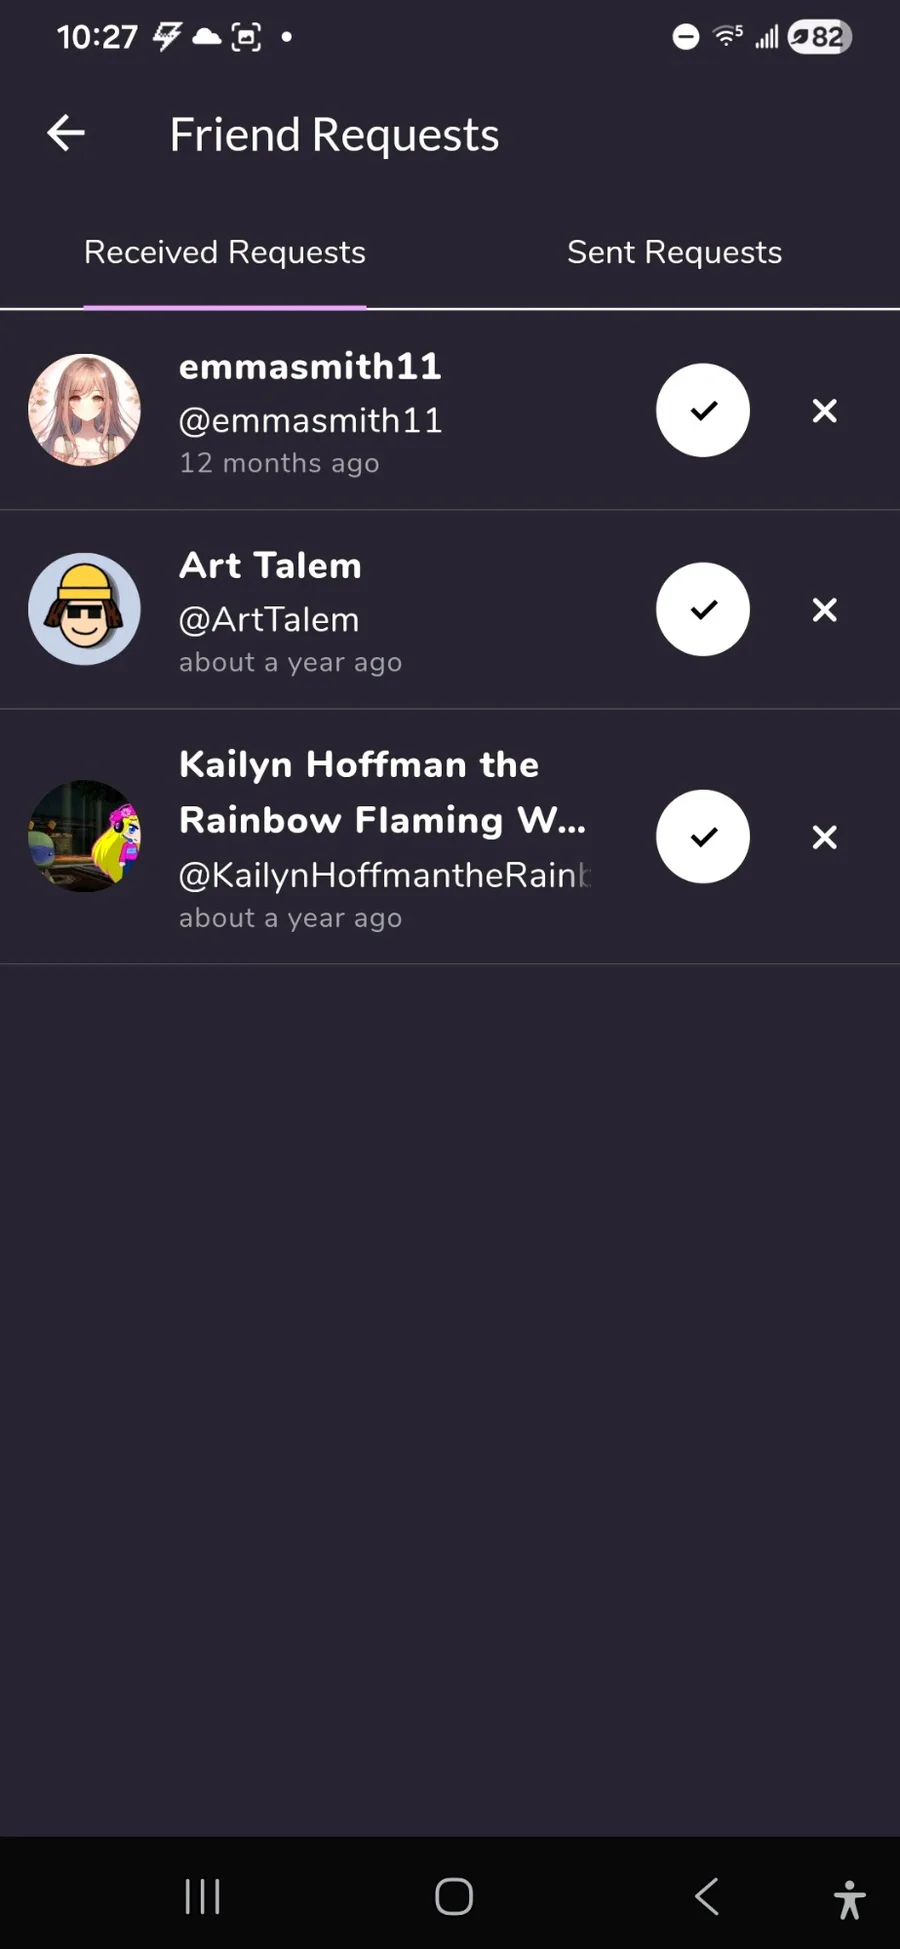Open recent apps from navigation bar

coord(202,1896)
